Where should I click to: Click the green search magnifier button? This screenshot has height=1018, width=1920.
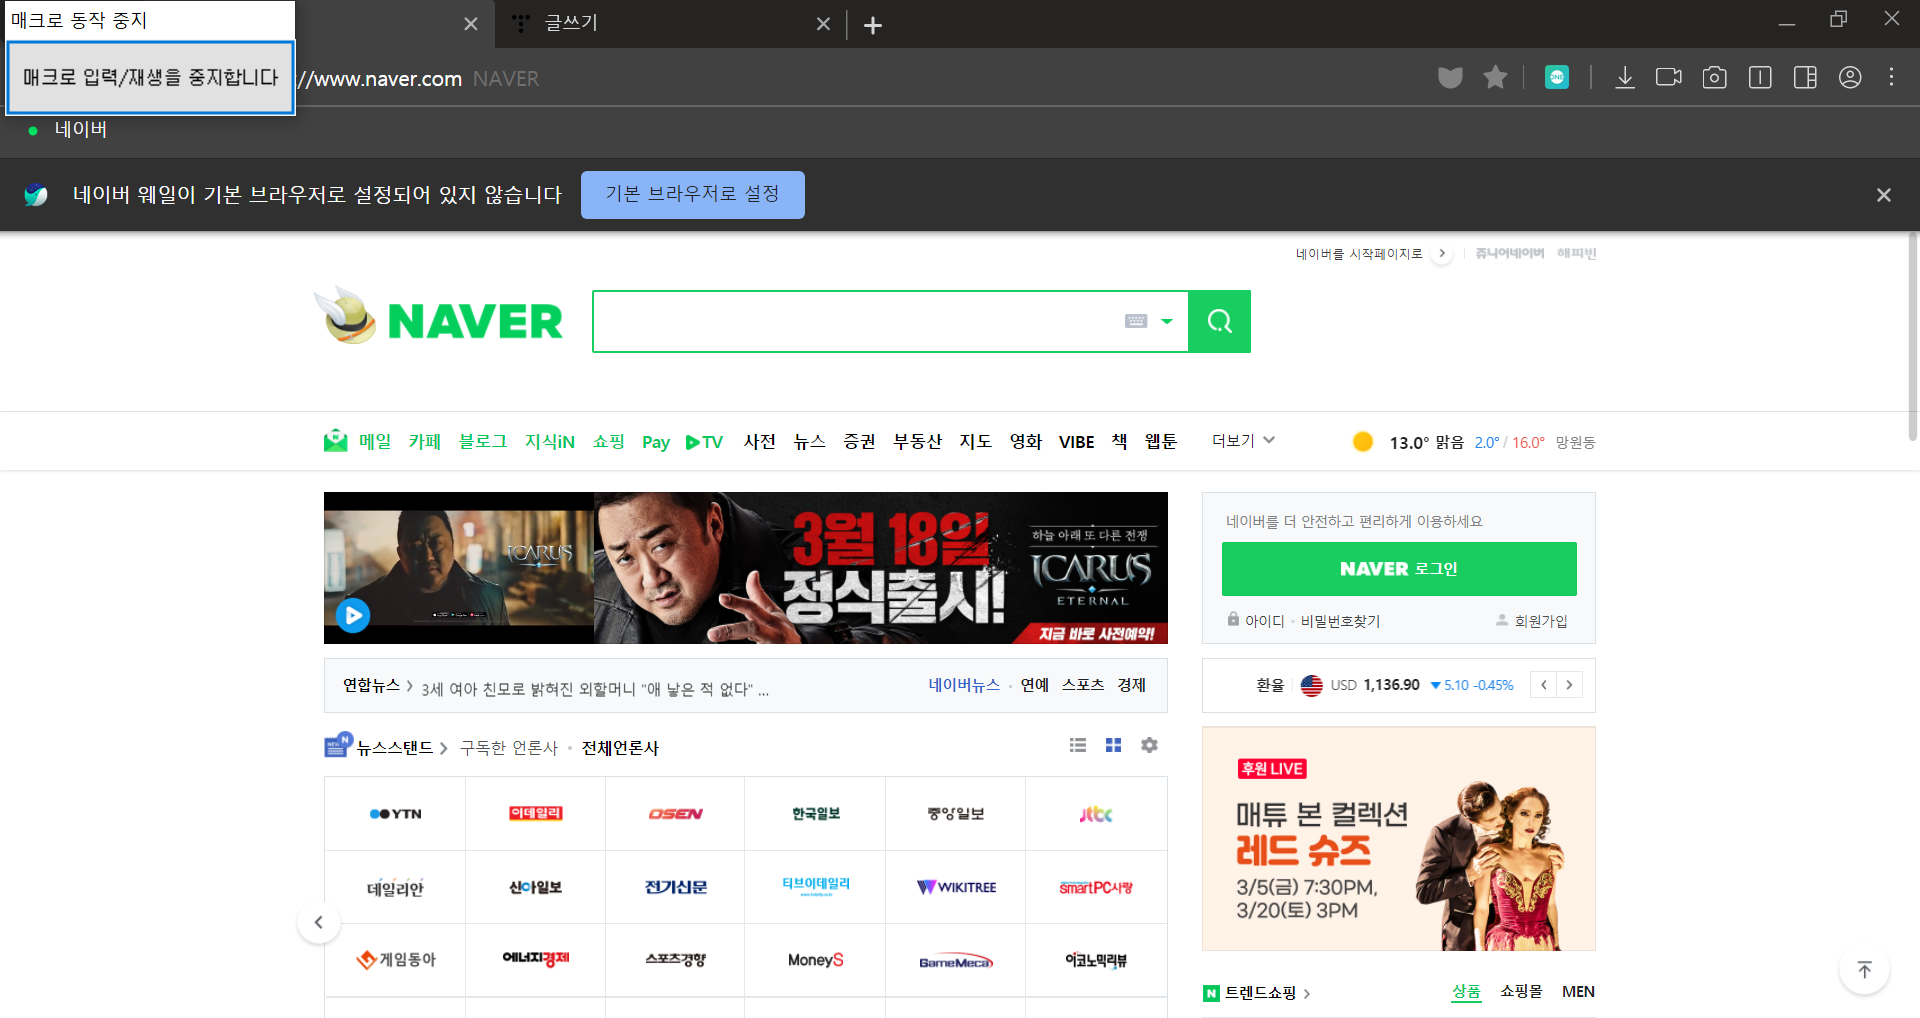1219,321
